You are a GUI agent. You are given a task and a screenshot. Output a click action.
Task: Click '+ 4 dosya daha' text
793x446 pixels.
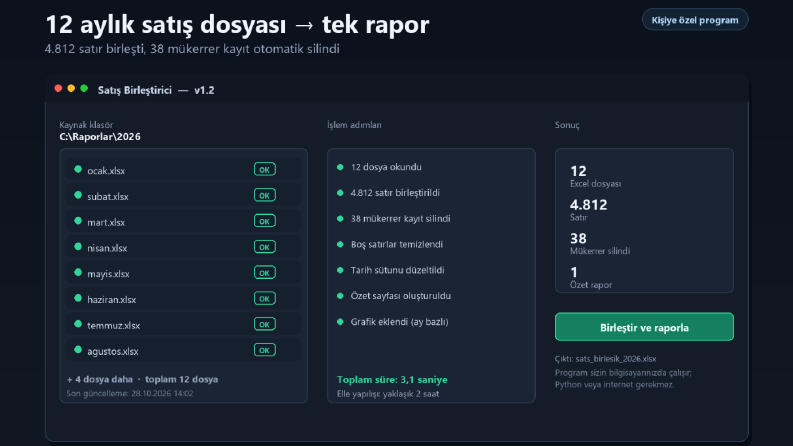pyautogui.click(x=100, y=379)
